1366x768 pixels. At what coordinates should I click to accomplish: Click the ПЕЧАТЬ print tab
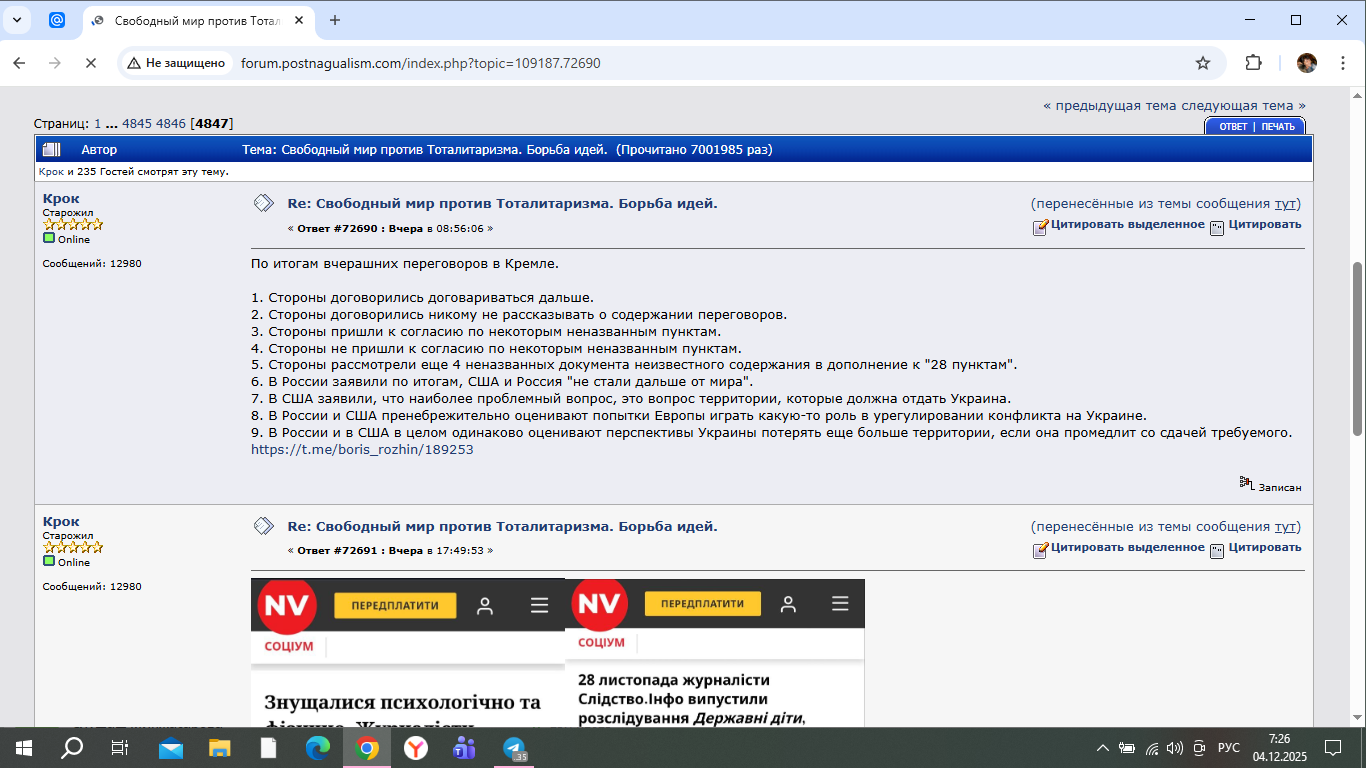click(1277, 127)
